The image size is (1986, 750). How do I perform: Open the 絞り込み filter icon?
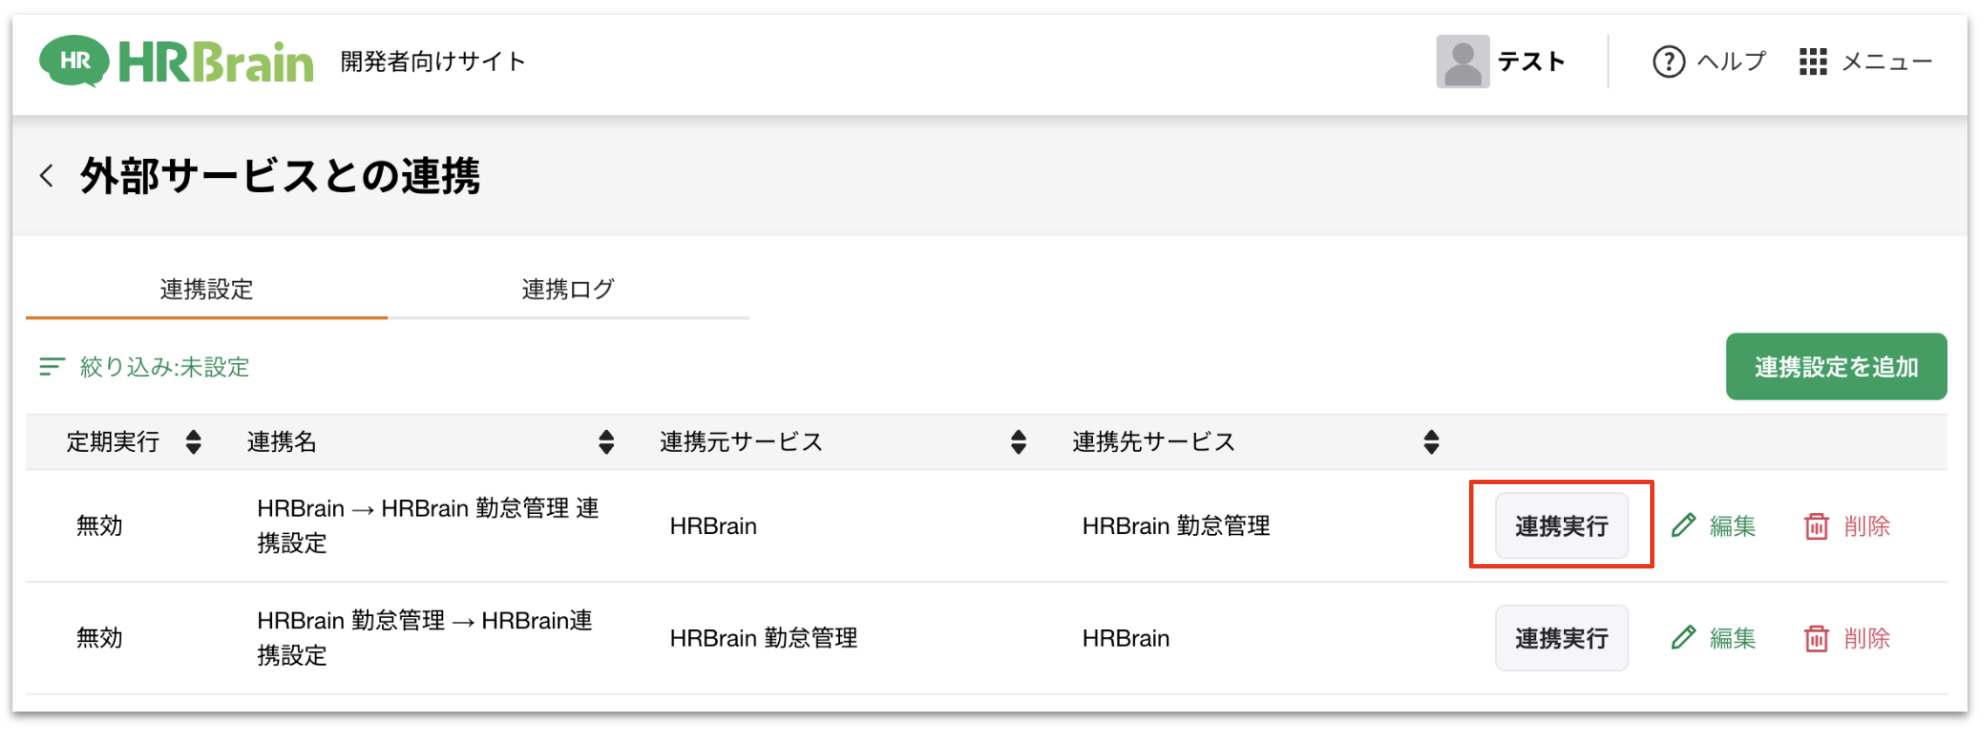point(52,367)
